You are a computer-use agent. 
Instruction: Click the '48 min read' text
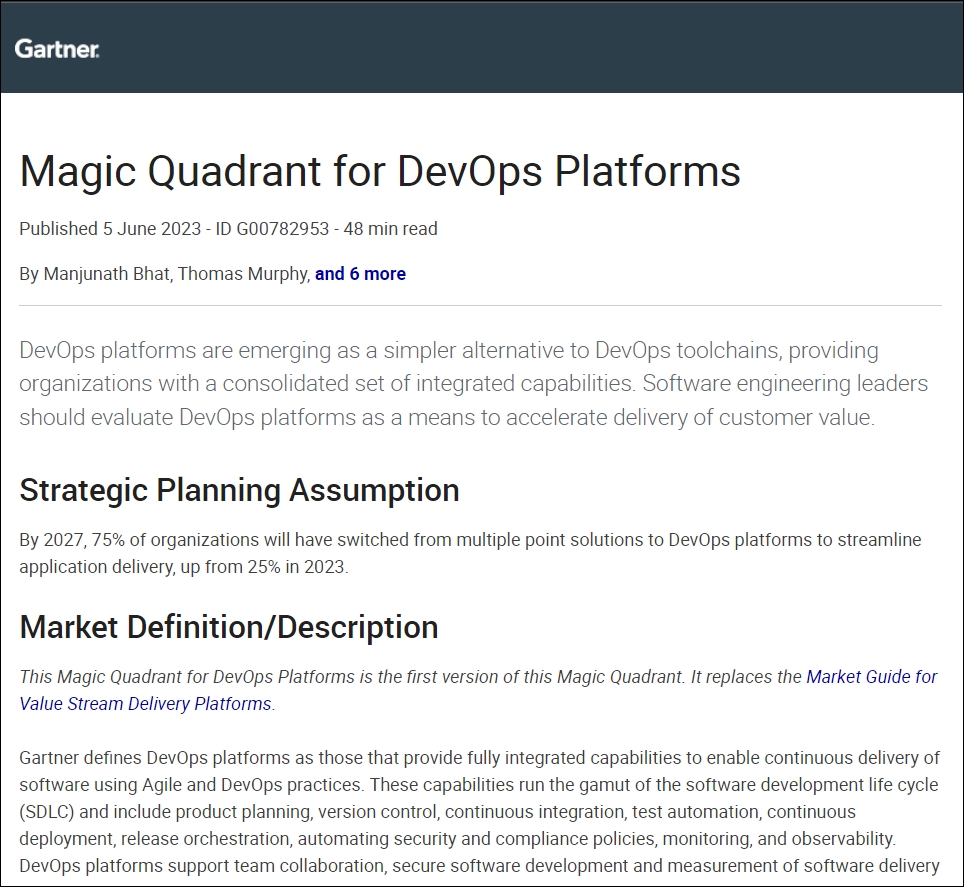coord(390,229)
